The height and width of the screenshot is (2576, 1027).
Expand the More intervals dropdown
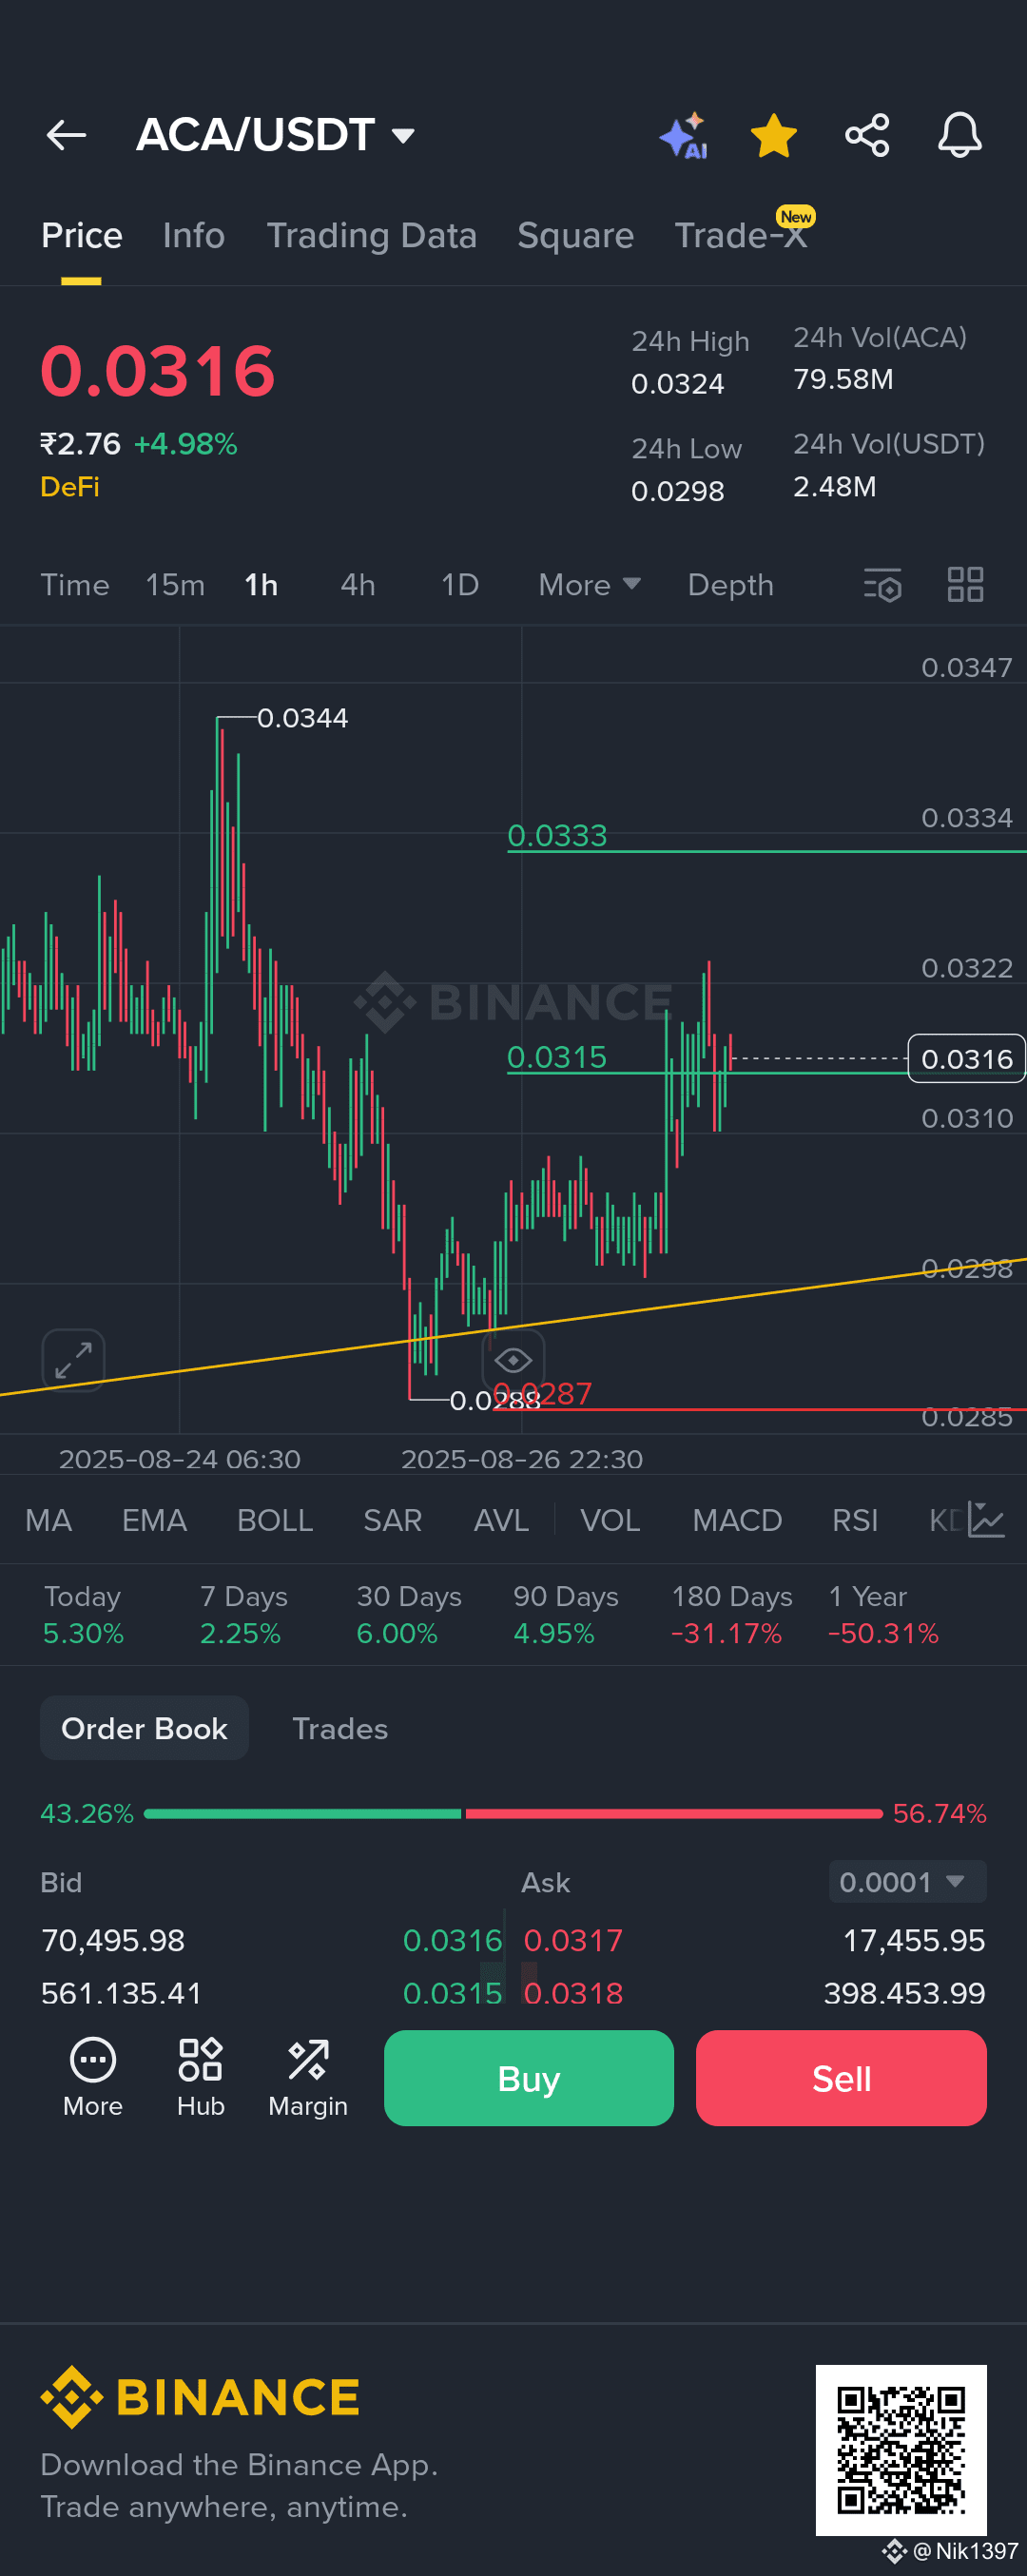(x=589, y=585)
